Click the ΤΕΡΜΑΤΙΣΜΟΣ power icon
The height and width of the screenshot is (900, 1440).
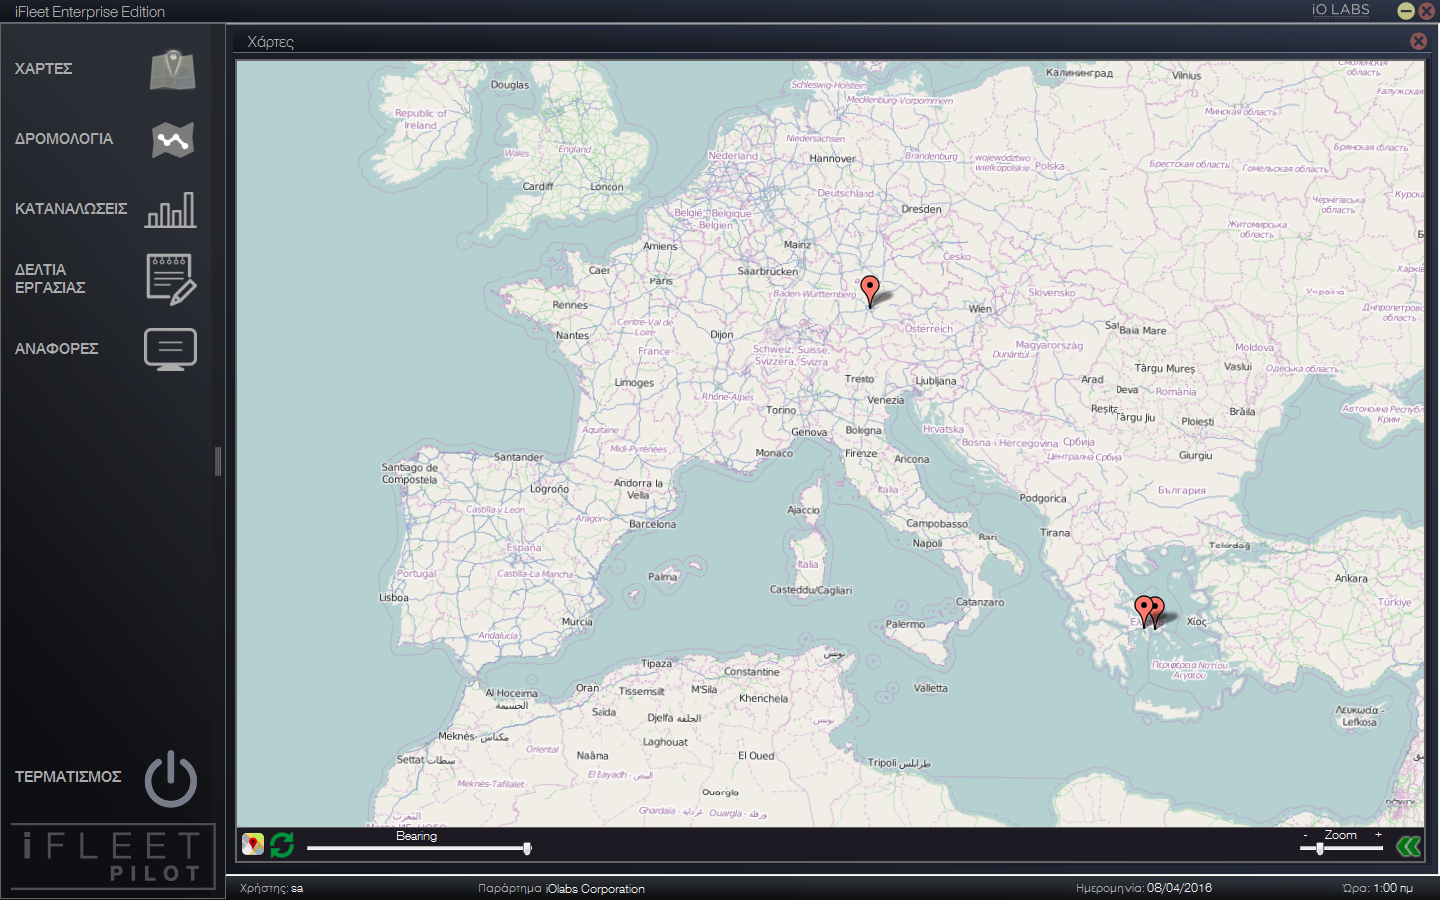pos(171,778)
